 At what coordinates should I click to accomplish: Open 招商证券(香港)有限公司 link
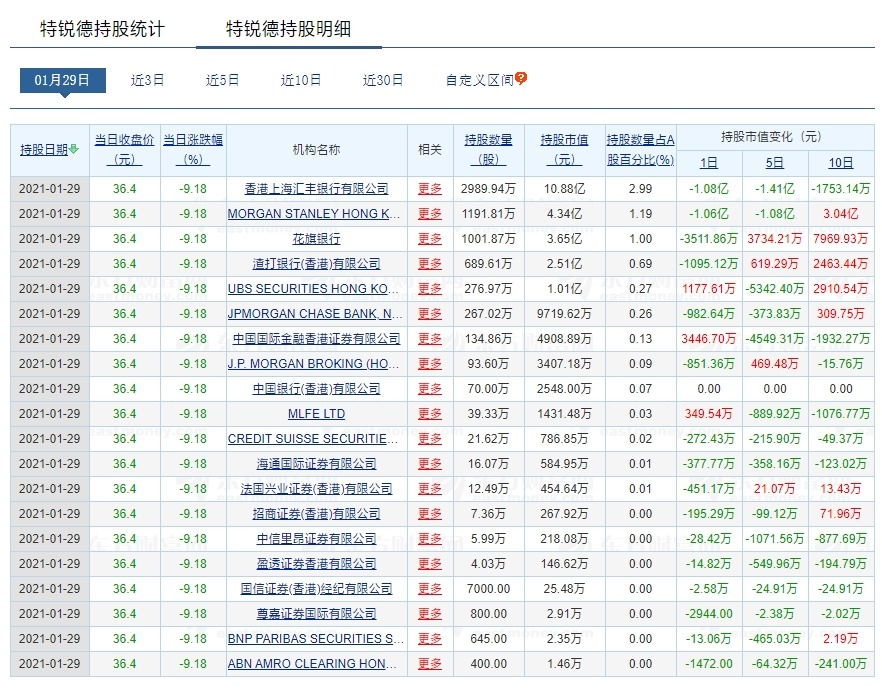[x=316, y=514]
